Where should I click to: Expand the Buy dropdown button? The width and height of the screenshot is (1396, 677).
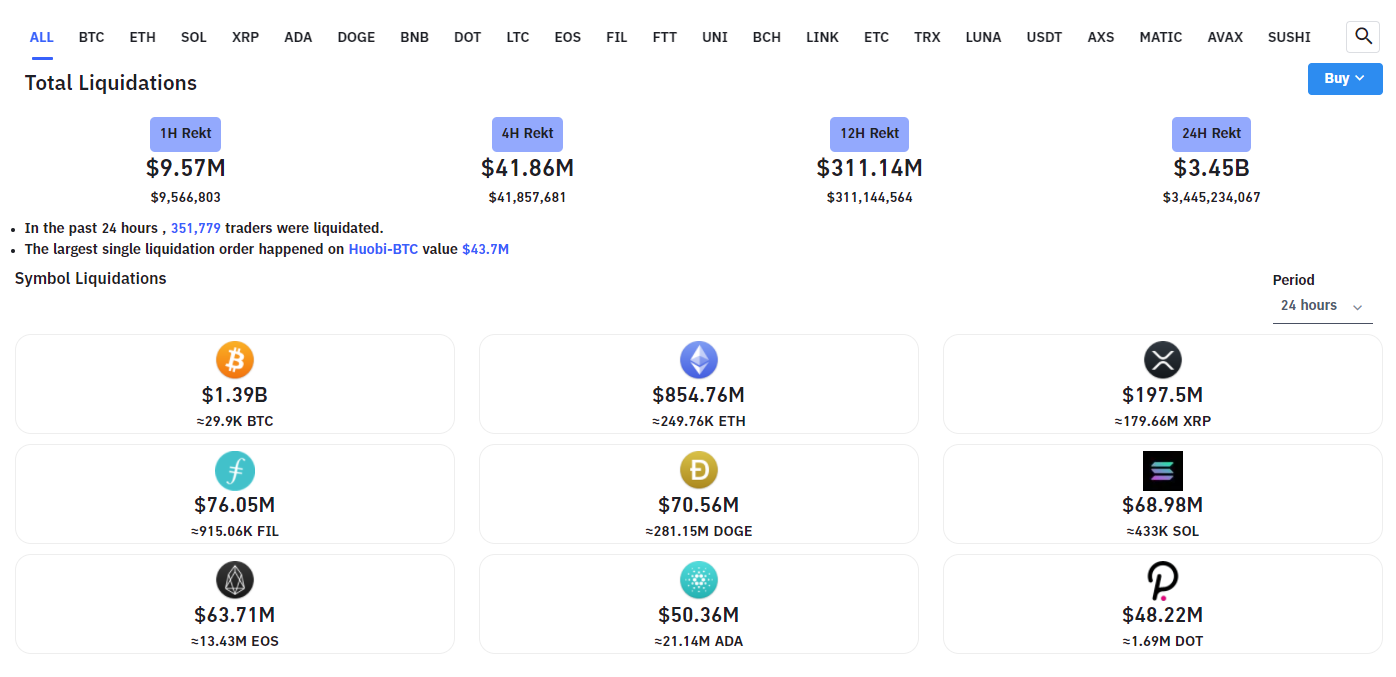pos(1345,79)
